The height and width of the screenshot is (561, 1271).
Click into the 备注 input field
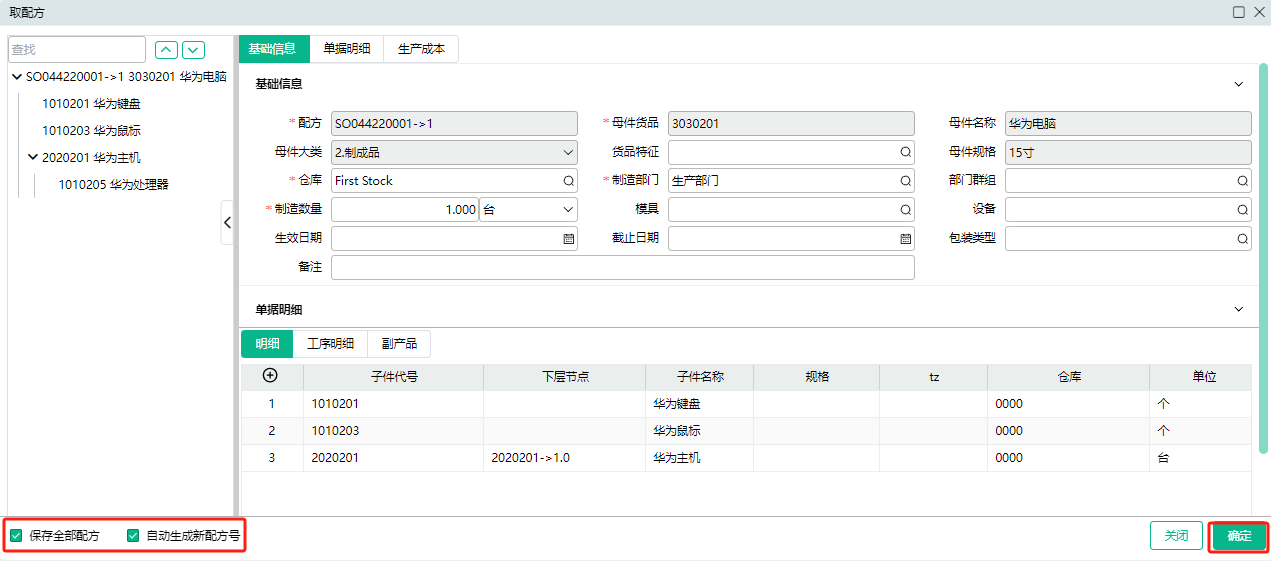(x=623, y=268)
